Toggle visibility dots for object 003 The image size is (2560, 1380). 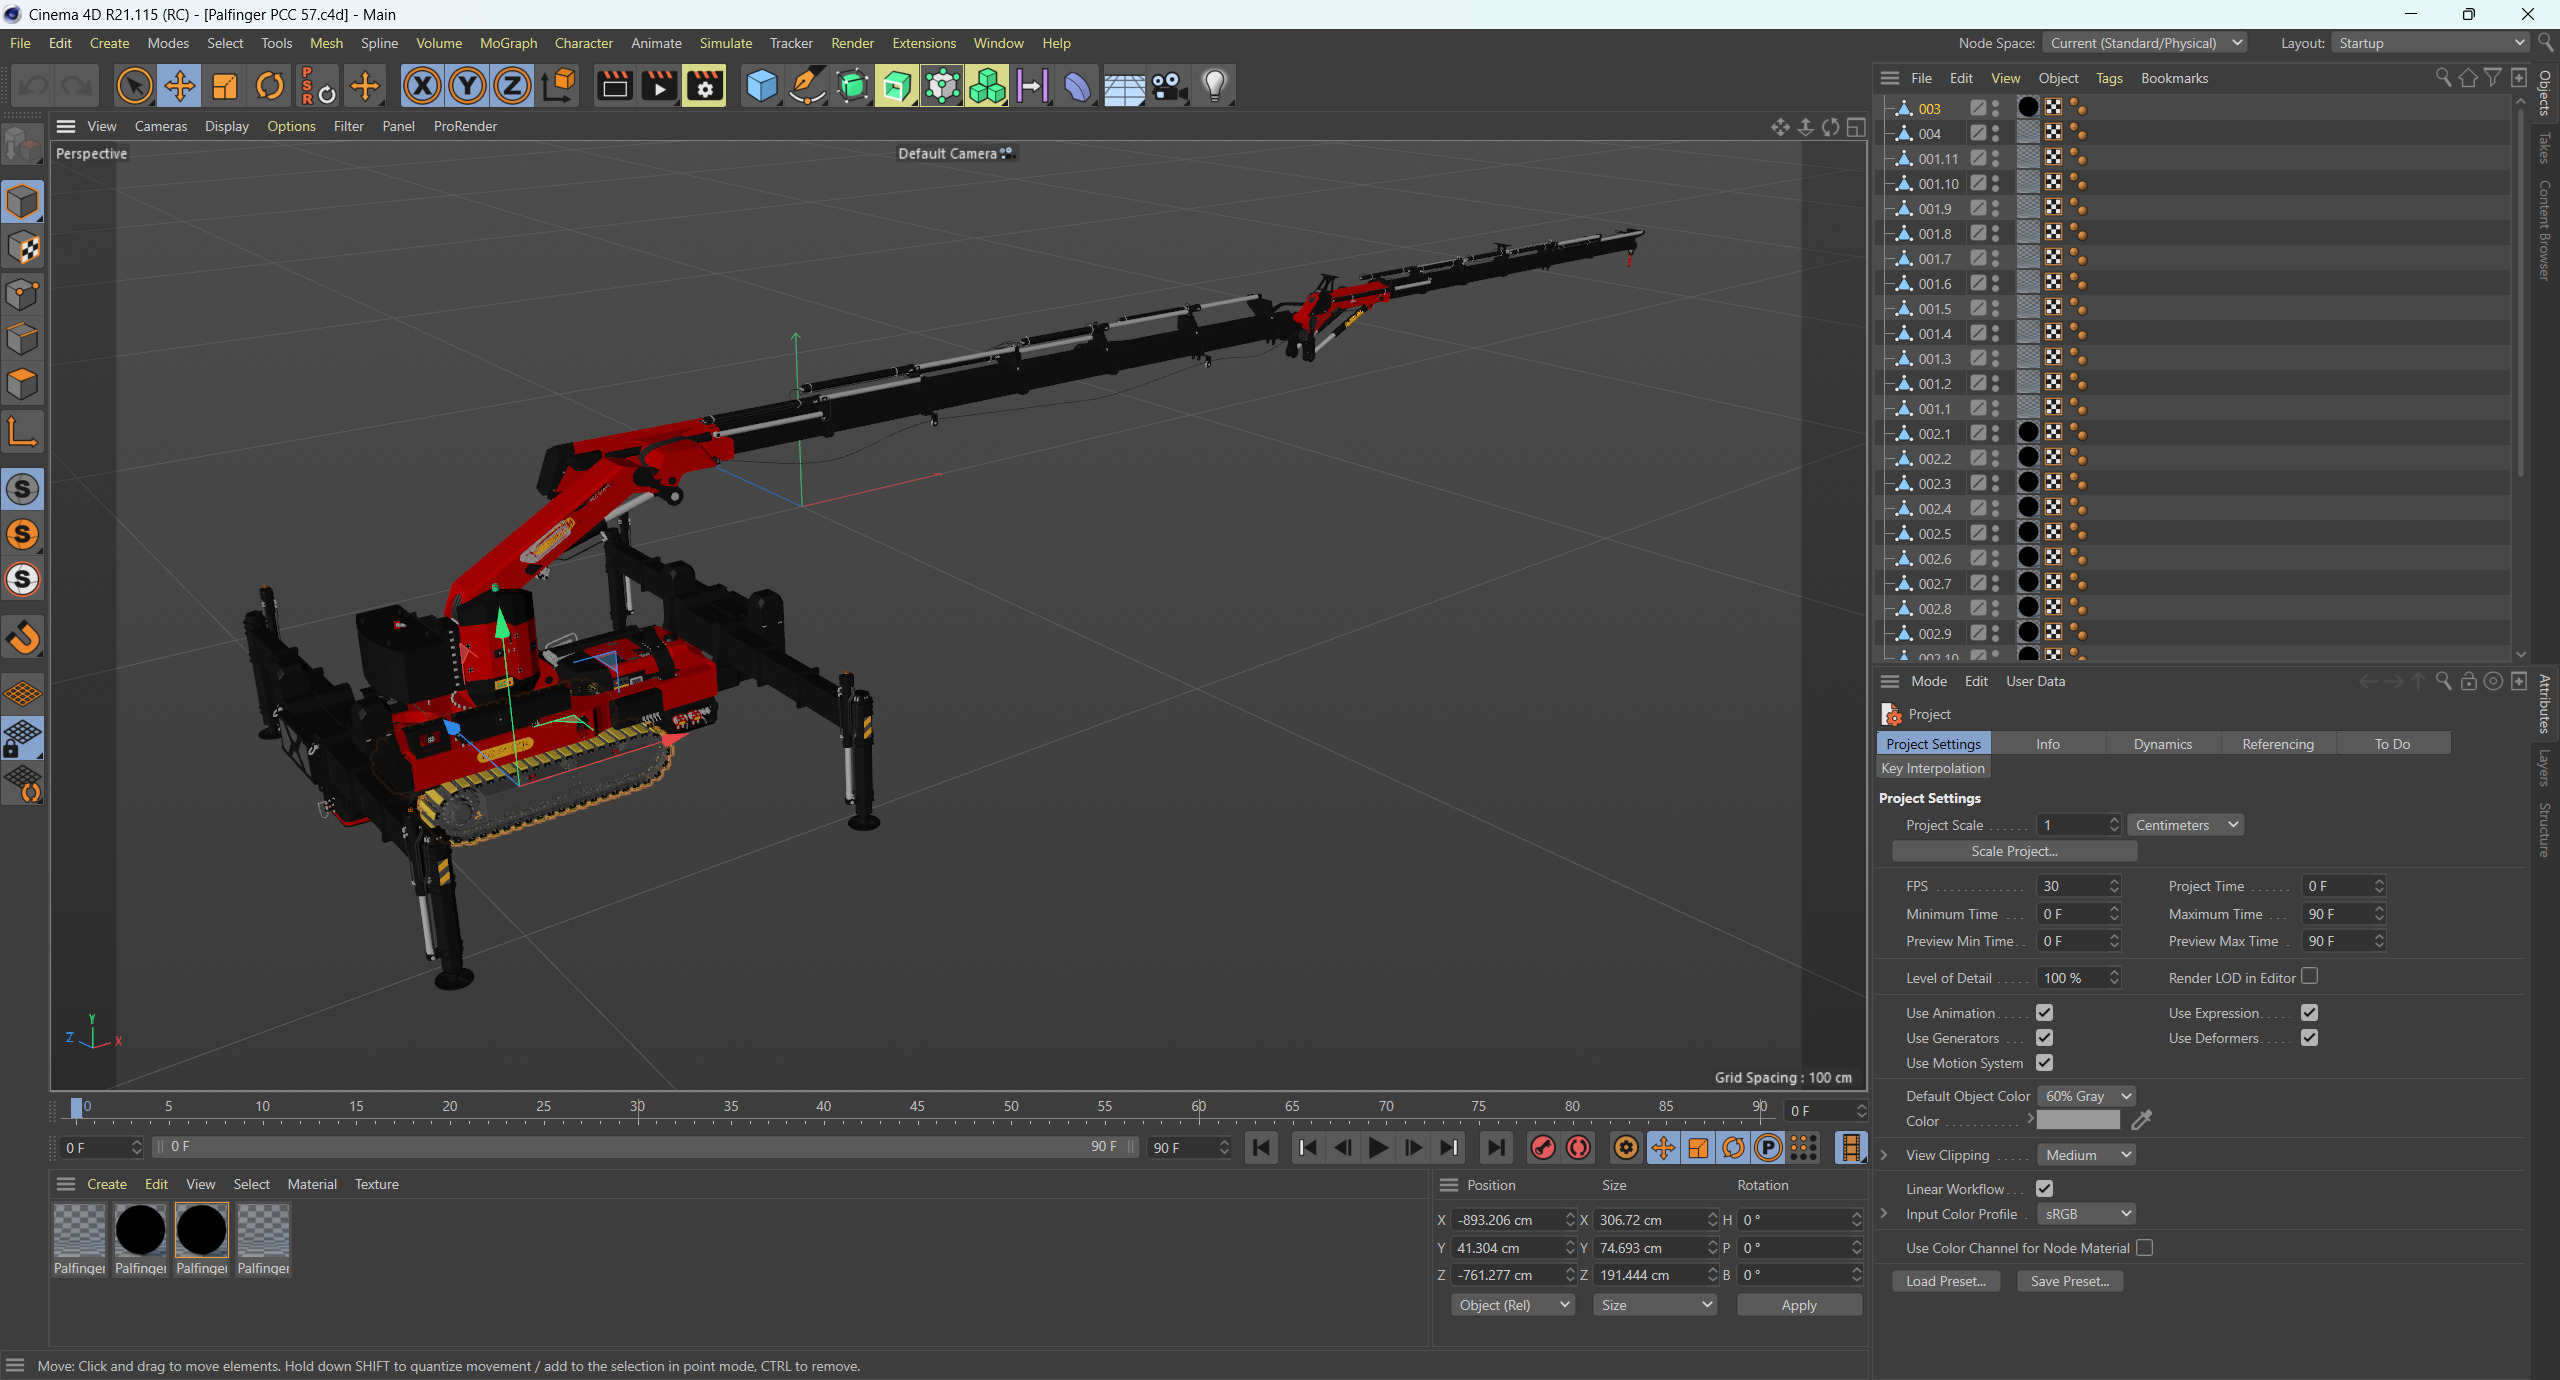pyautogui.click(x=1995, y=108)
